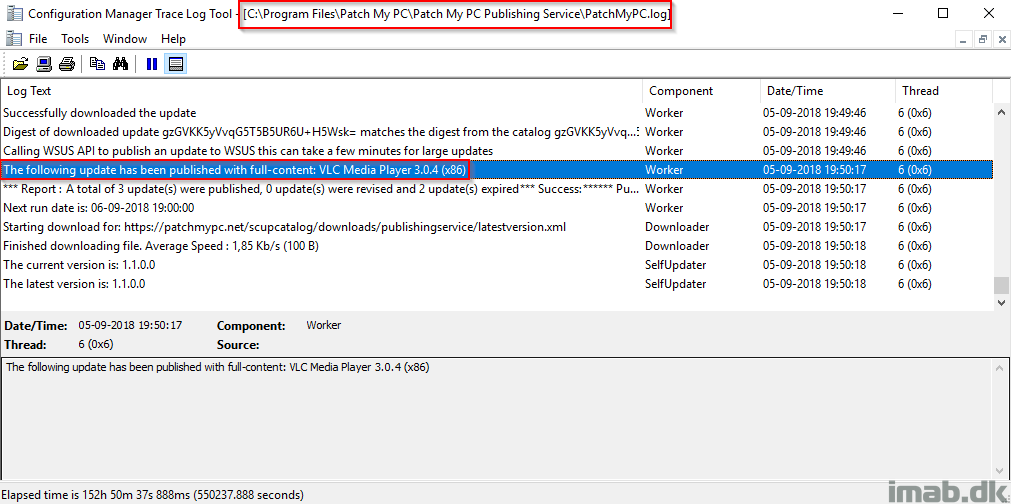This screenshot has height=504, width=1011.
Task: Close the Trace Log Tool window
Action: pos(988,13)
